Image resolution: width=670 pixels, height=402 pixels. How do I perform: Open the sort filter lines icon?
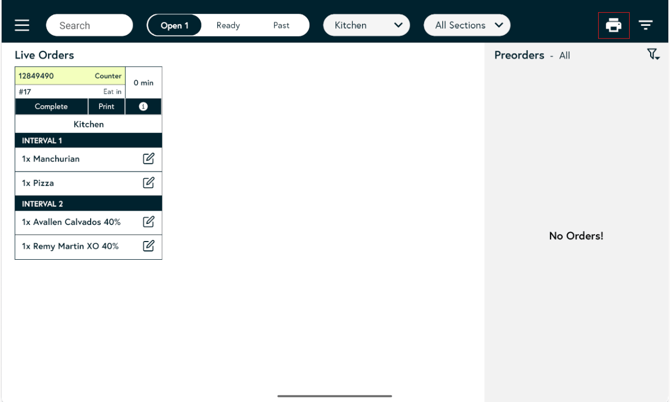pyautogui.click(x=646, y=25)
